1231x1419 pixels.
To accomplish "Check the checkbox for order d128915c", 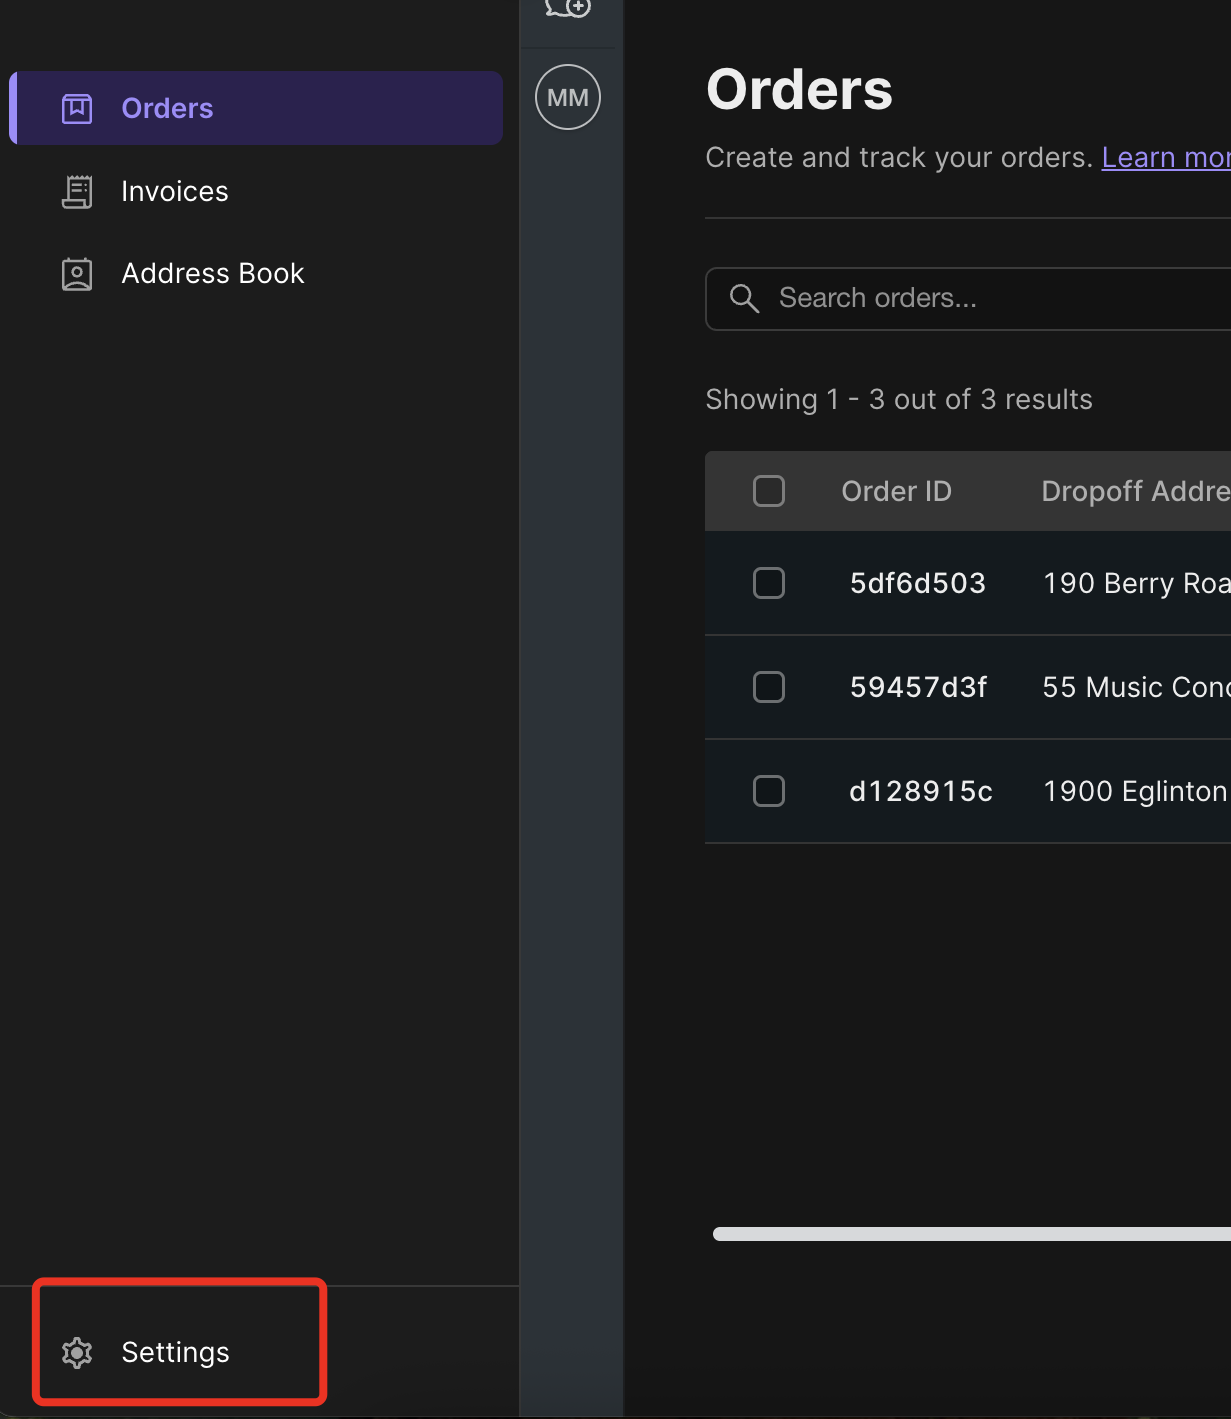I will point(769,791).
